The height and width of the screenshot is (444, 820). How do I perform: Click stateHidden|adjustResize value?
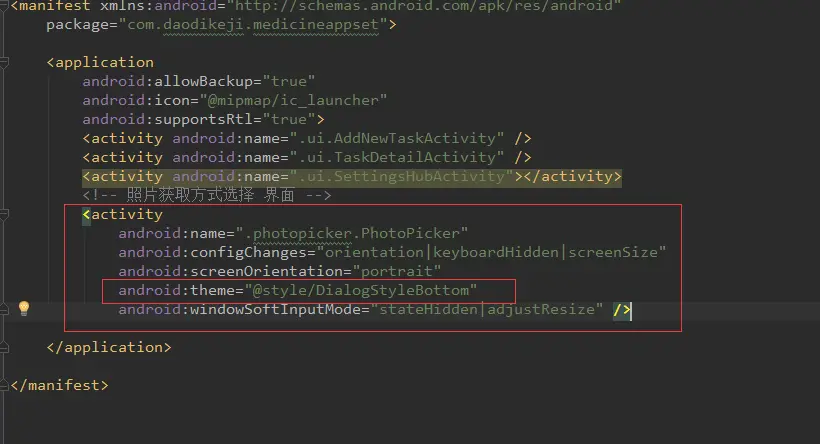tap(486, 310)
